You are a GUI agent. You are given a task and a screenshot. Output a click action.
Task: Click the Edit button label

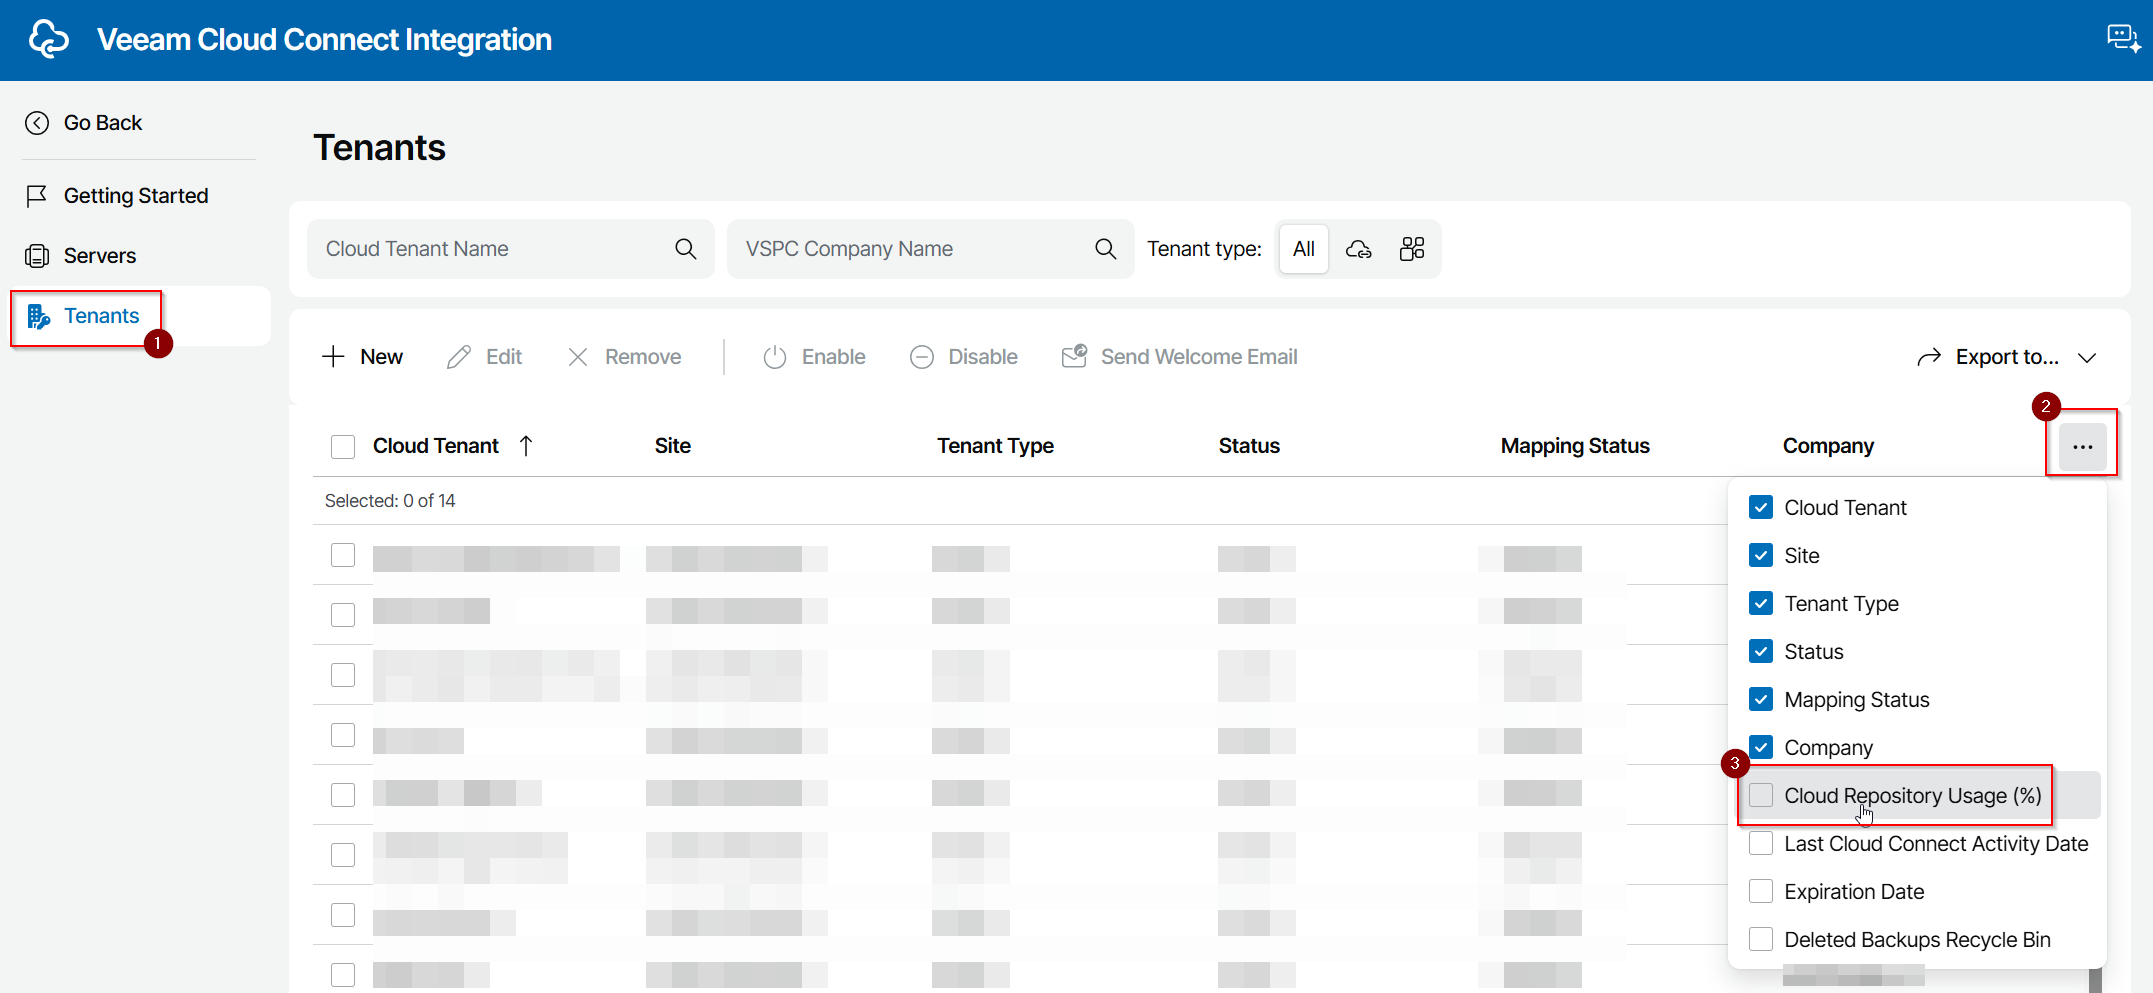[504, 357]
